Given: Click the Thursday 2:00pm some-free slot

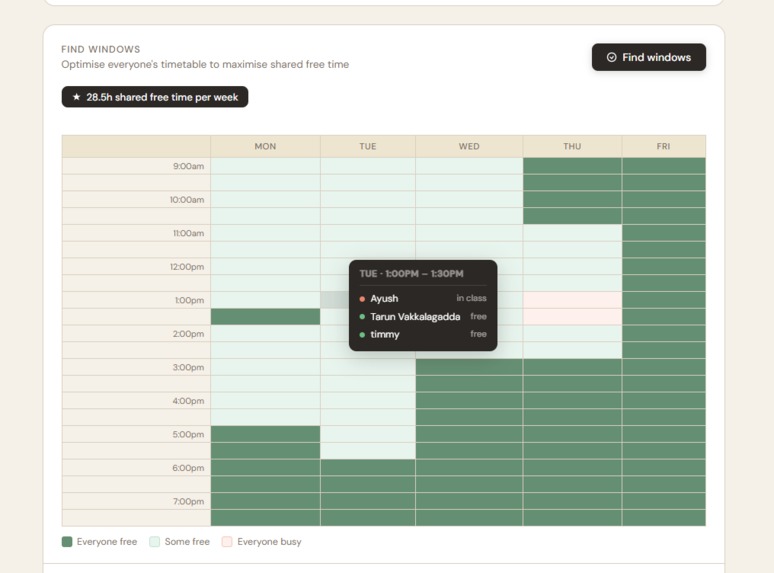Looking at the screenshot, I should (572, 334).
